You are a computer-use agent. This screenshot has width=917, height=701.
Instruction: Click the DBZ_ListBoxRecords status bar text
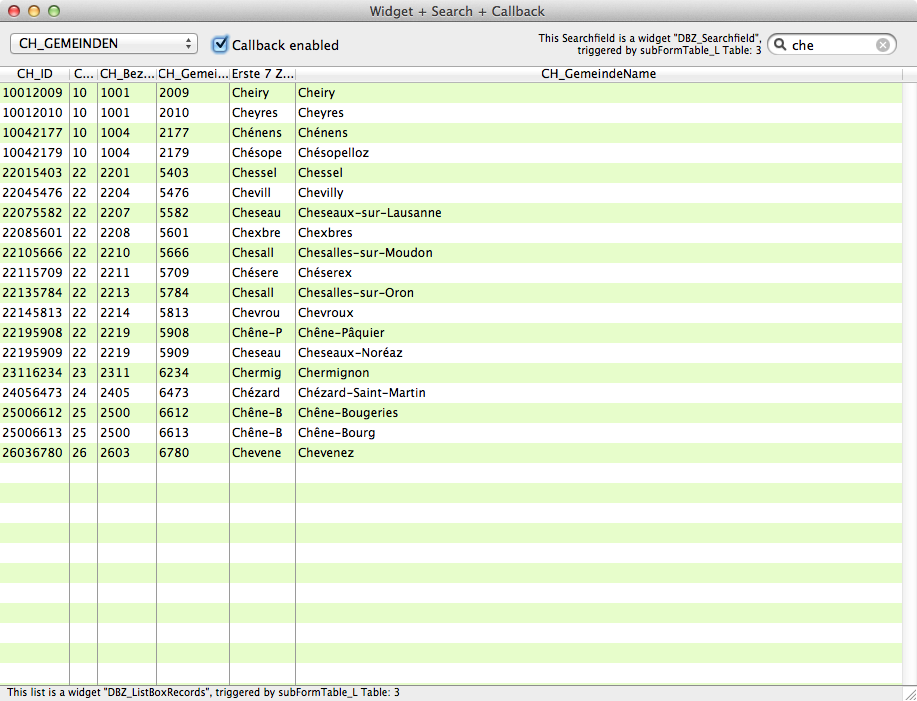pyautogui.click(x=204, y=693)
